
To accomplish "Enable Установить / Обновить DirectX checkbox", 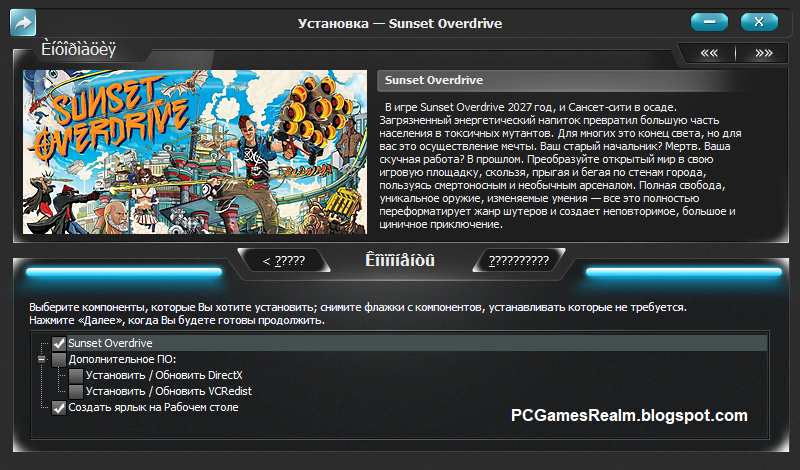I will (76, 376).
